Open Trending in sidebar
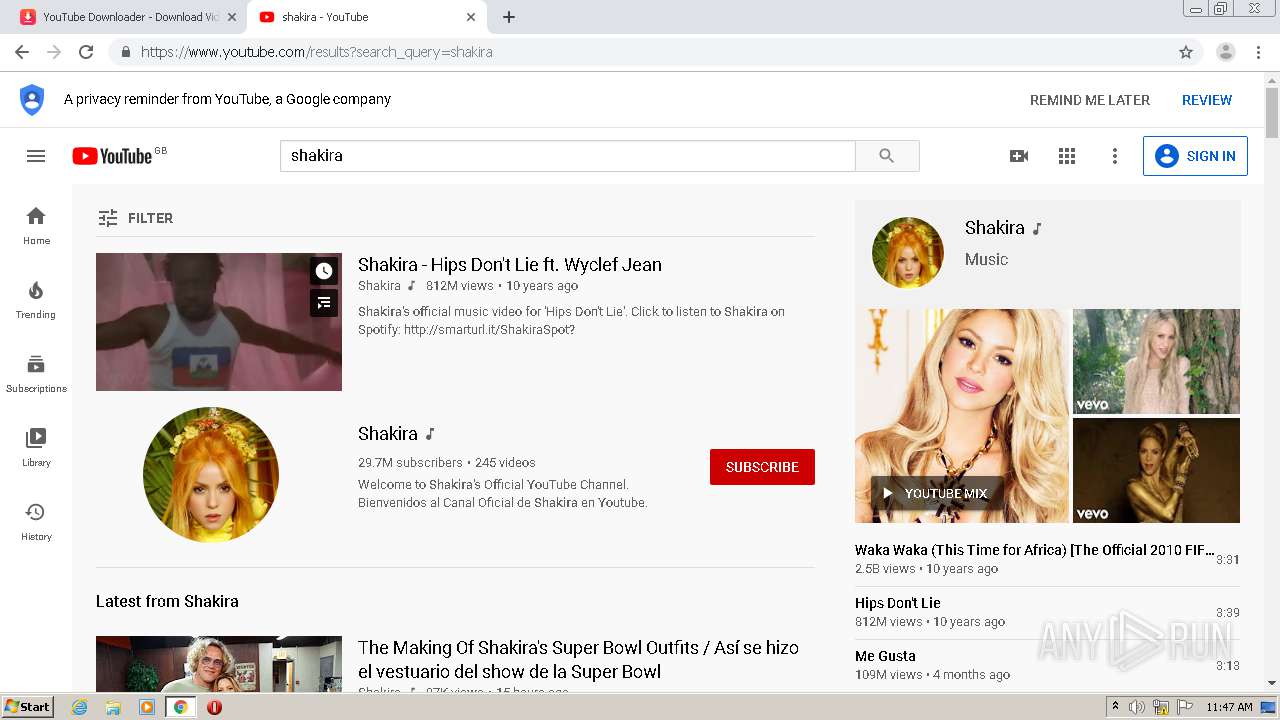This screenshot has height=720, width=1280. tap(36, 299)
